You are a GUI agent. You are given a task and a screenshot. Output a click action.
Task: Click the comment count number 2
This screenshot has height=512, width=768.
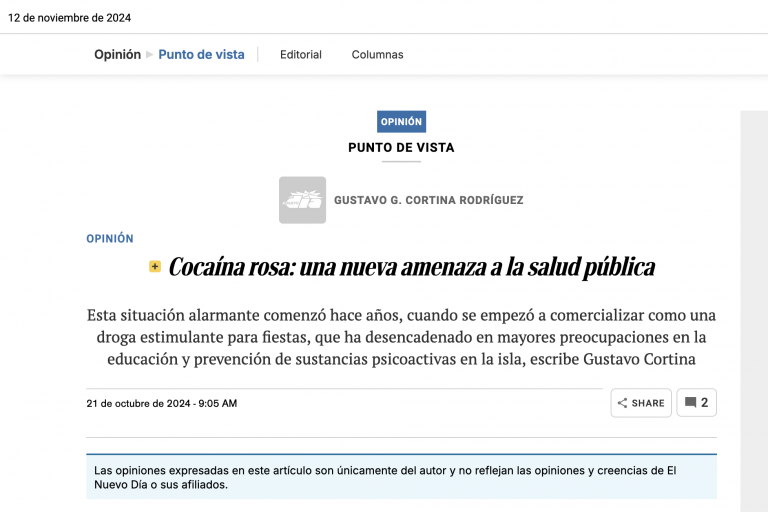click(705, 403)
